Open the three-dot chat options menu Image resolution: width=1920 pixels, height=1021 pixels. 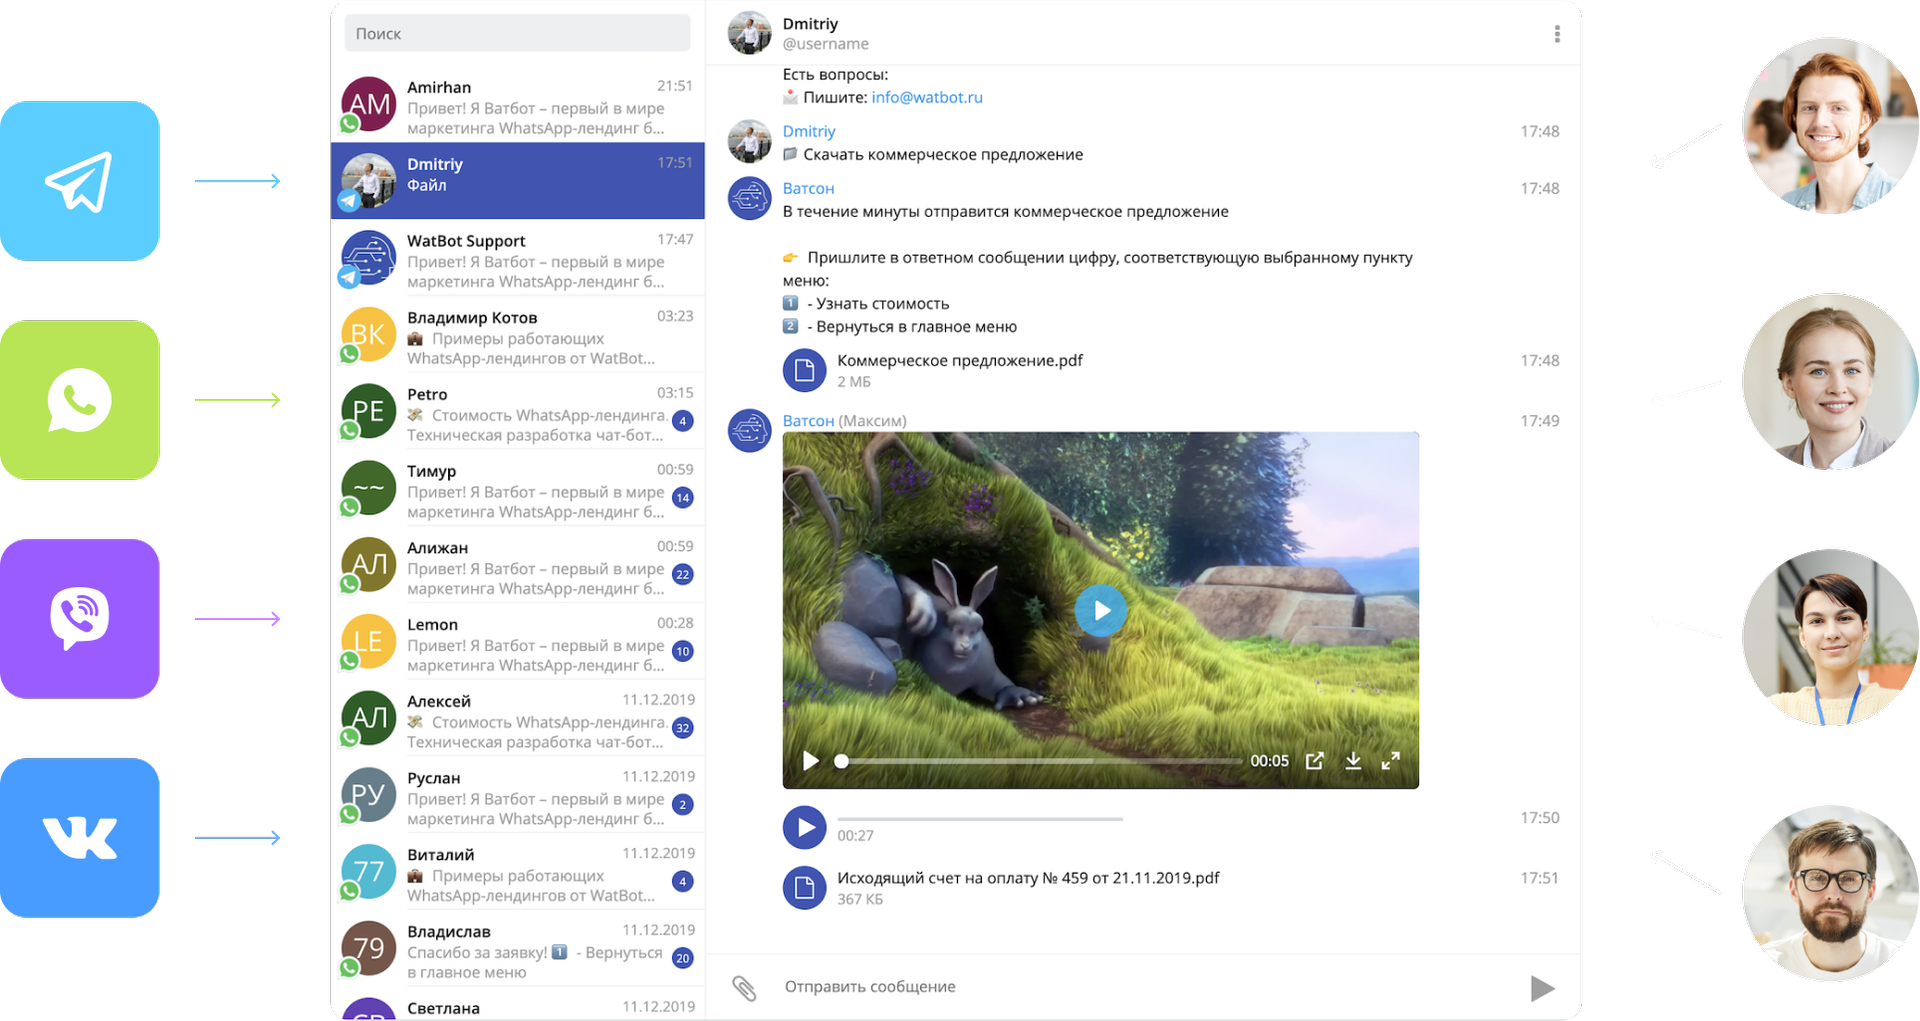[1557, 34]
